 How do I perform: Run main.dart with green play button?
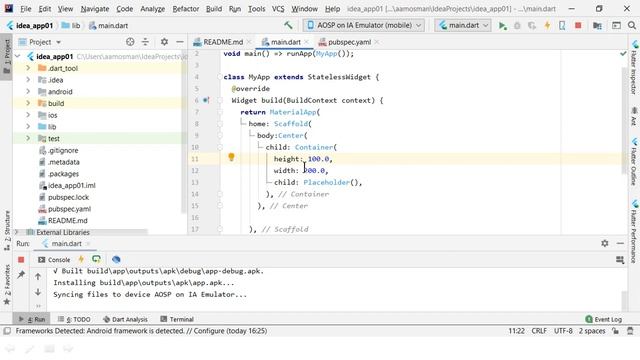[502, 26]
